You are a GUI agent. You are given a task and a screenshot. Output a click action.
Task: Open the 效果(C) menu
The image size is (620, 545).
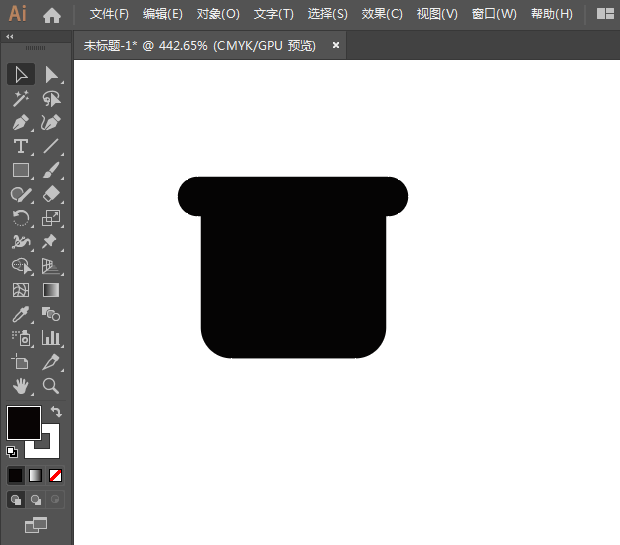382,14
